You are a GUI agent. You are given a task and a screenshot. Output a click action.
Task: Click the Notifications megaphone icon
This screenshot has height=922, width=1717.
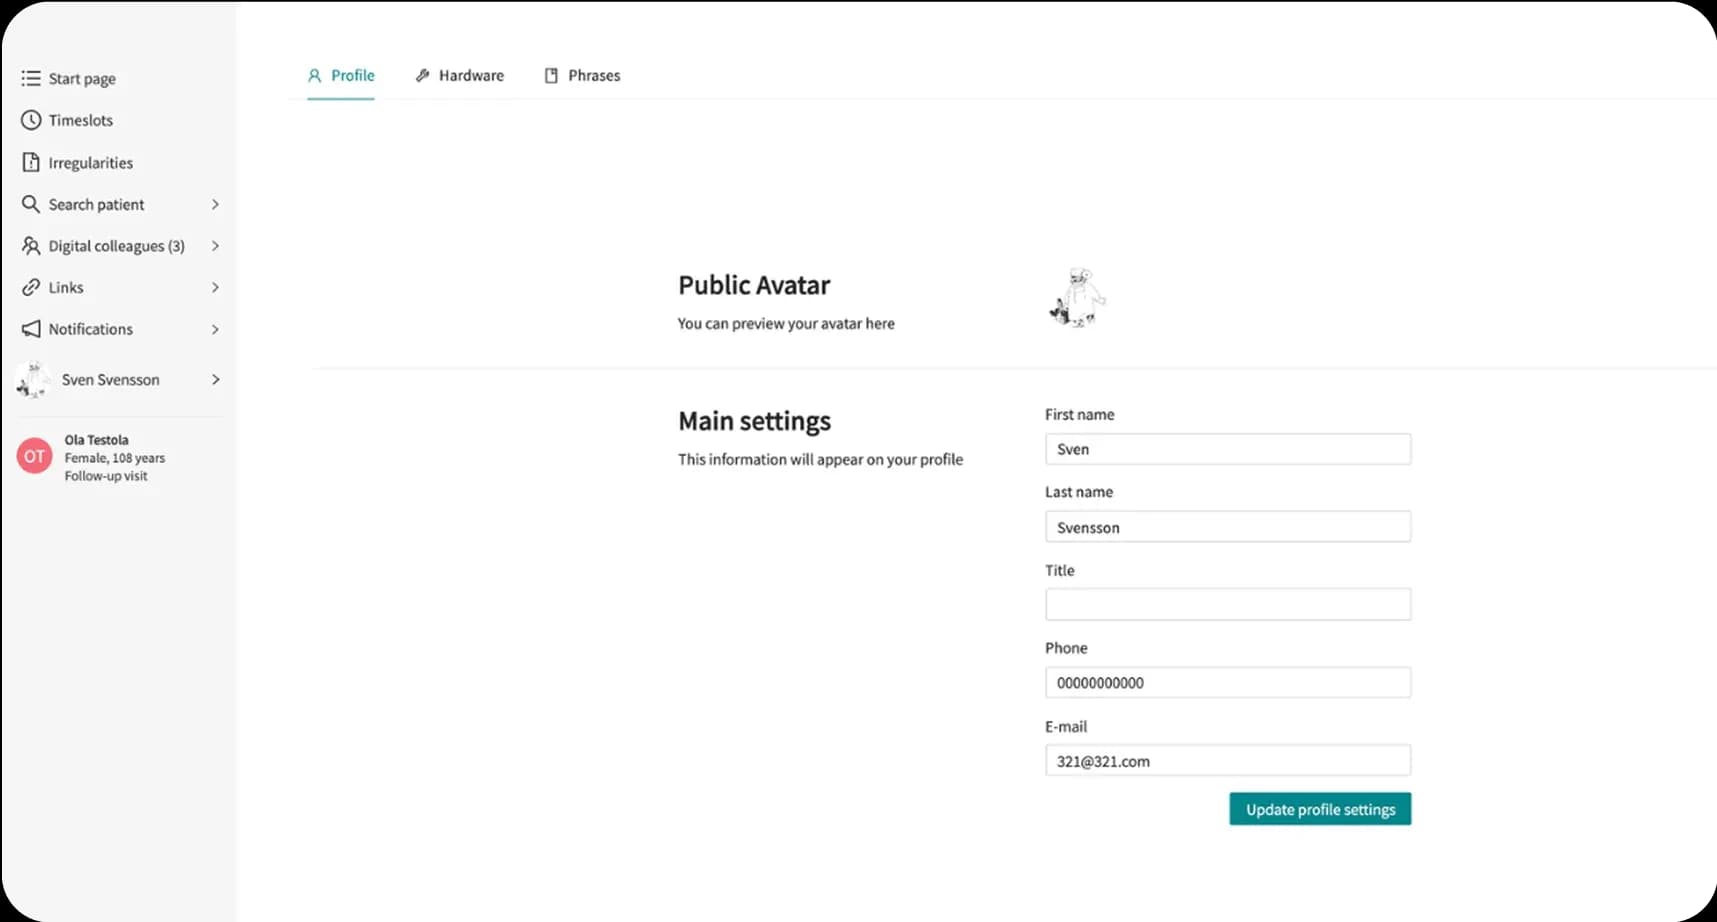(x=31, y=329)
